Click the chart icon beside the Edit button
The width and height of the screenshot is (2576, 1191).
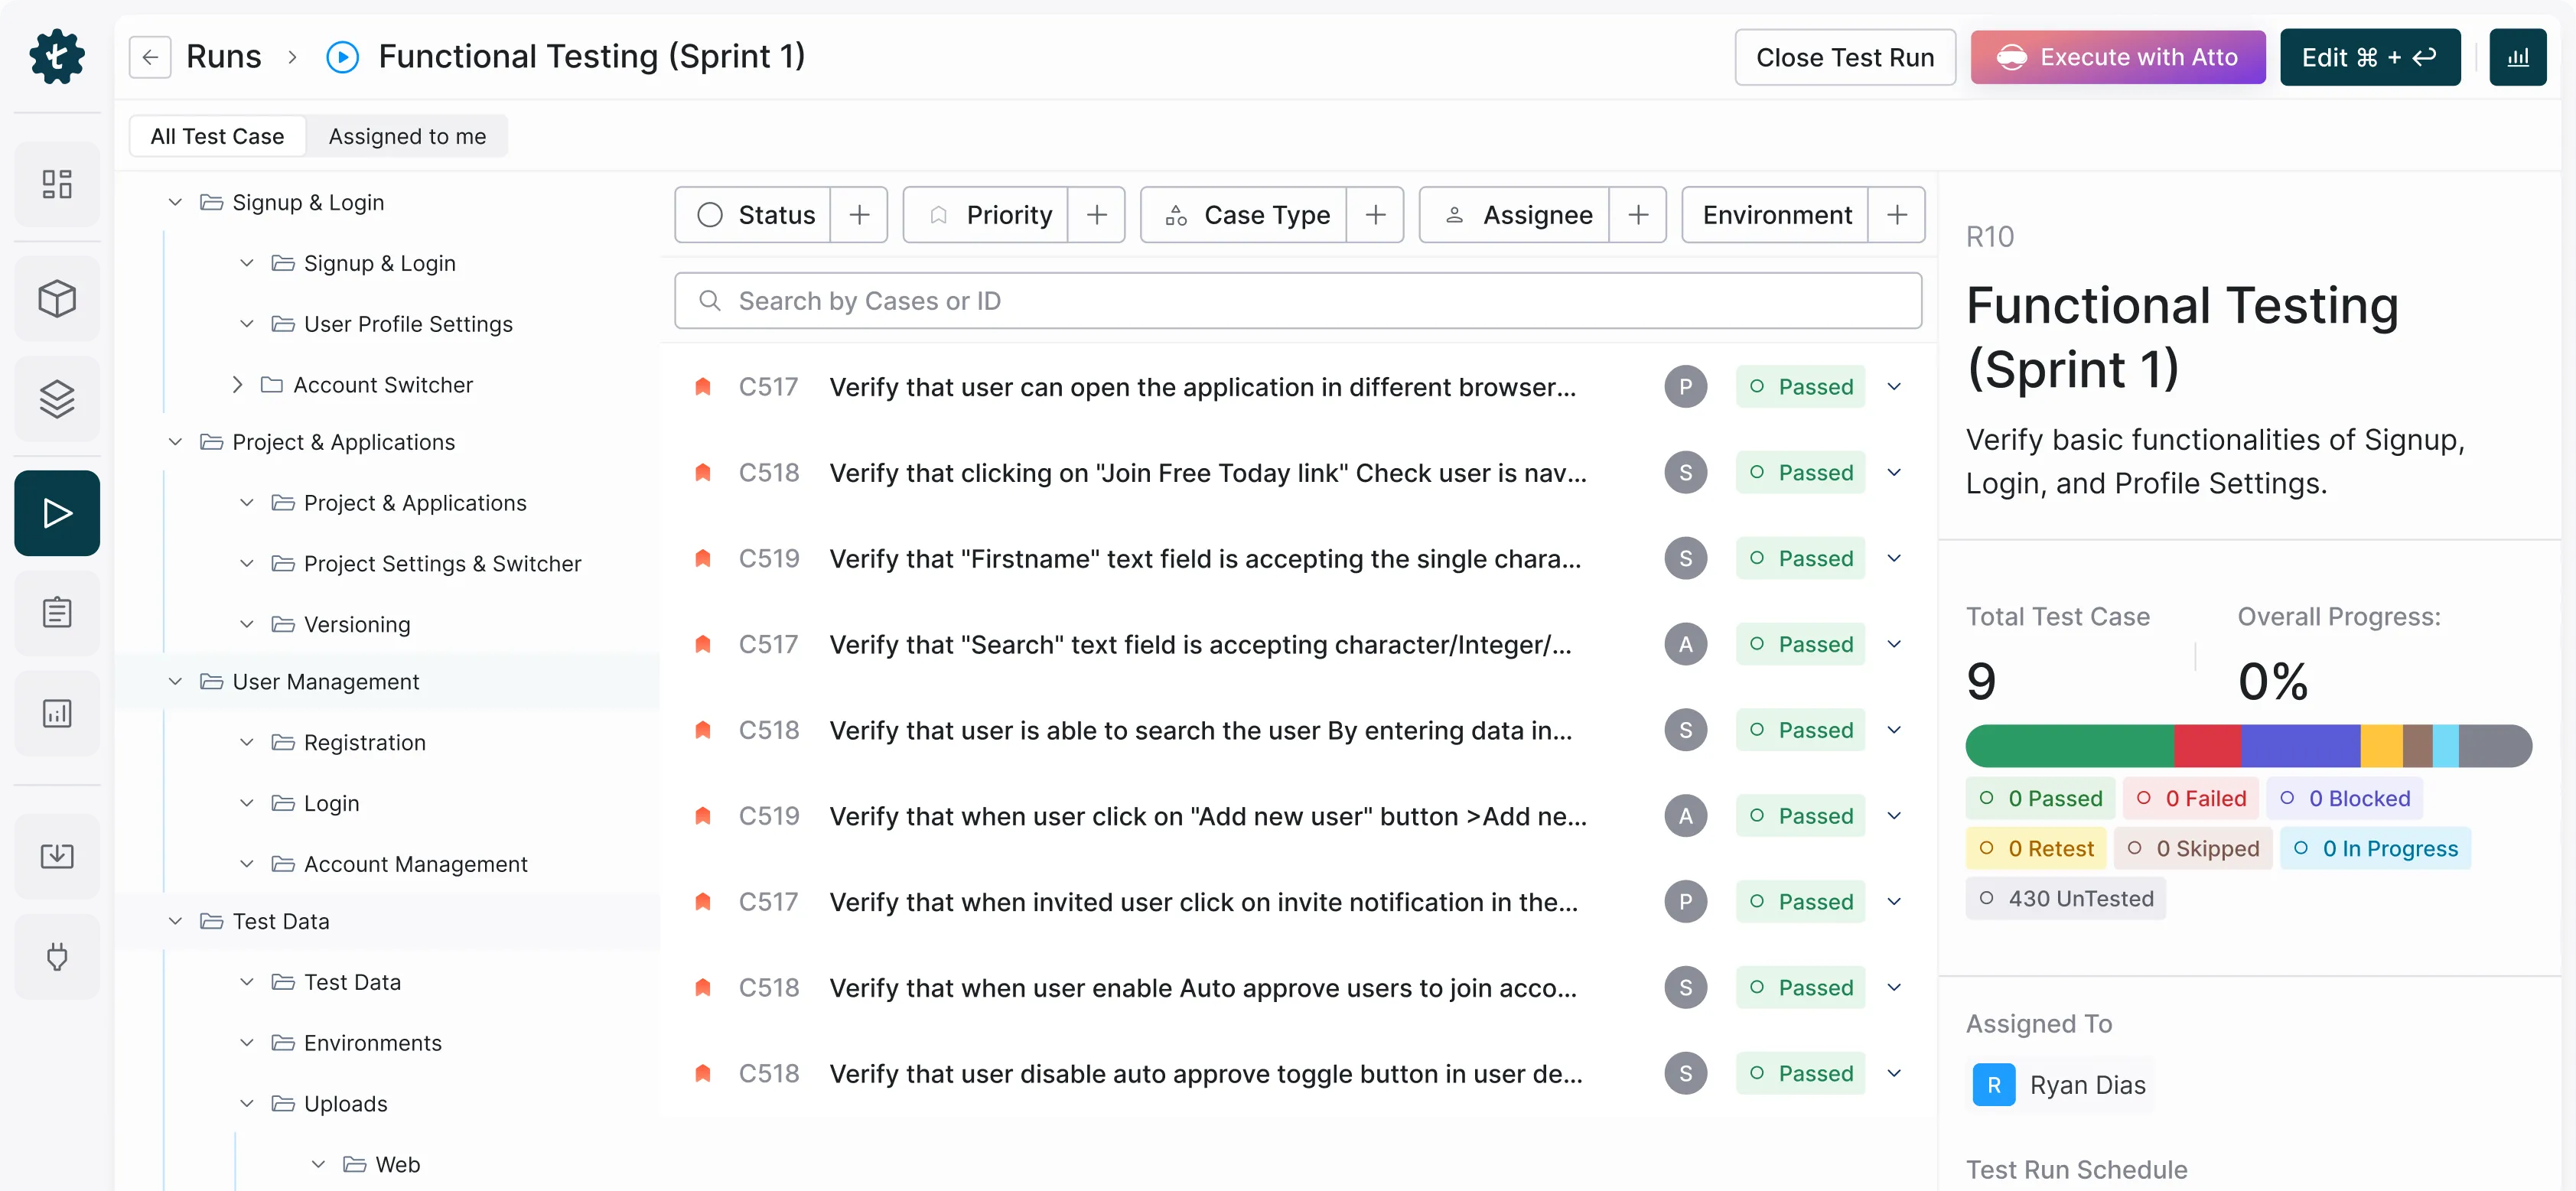2518,57
